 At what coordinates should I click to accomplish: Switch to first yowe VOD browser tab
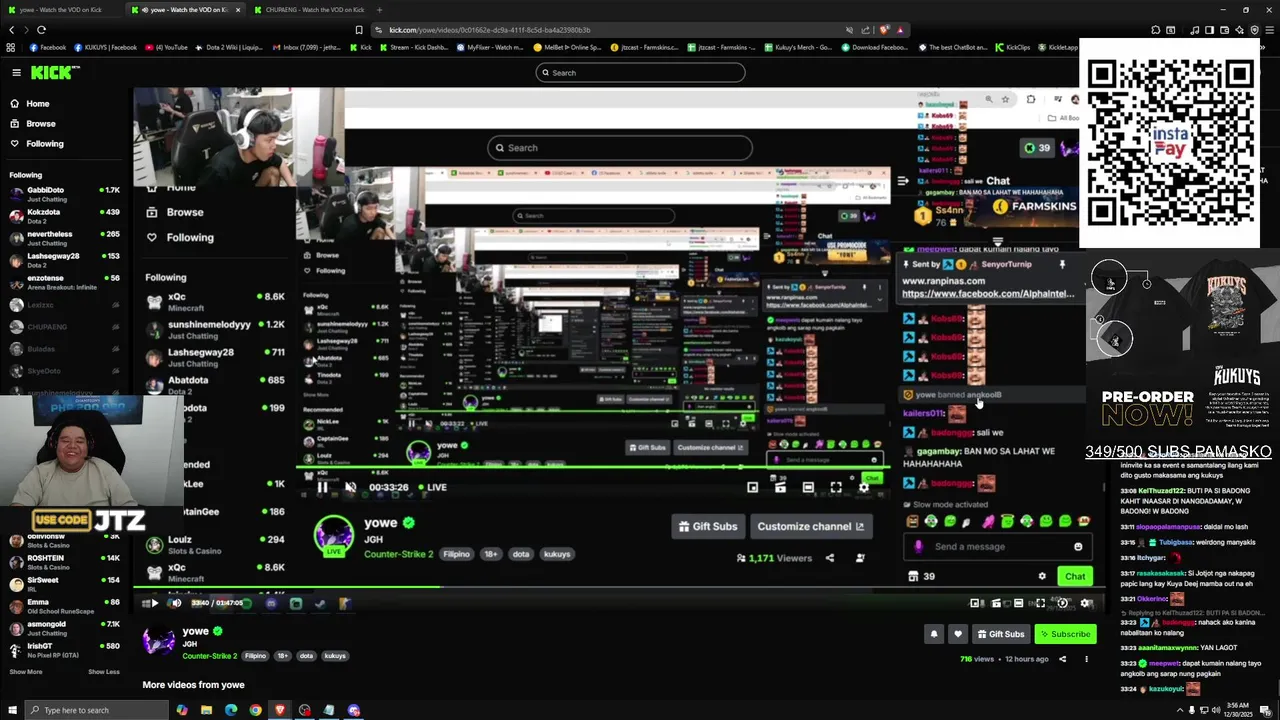coord(60,9)
